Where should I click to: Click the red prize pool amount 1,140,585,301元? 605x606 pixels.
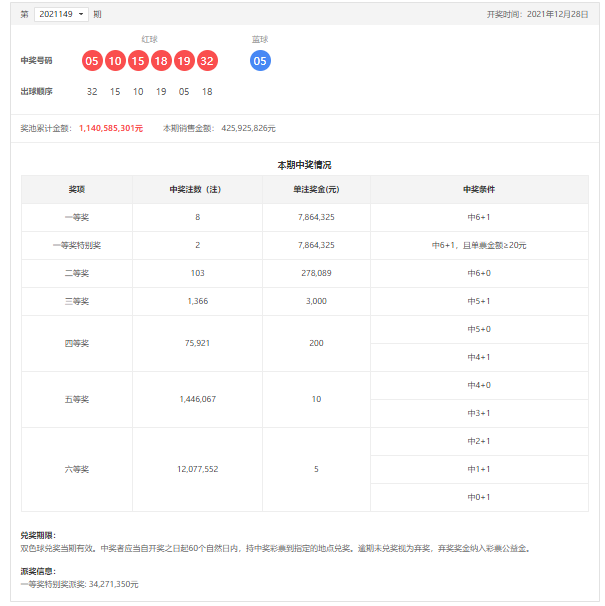tap(111, 128)
